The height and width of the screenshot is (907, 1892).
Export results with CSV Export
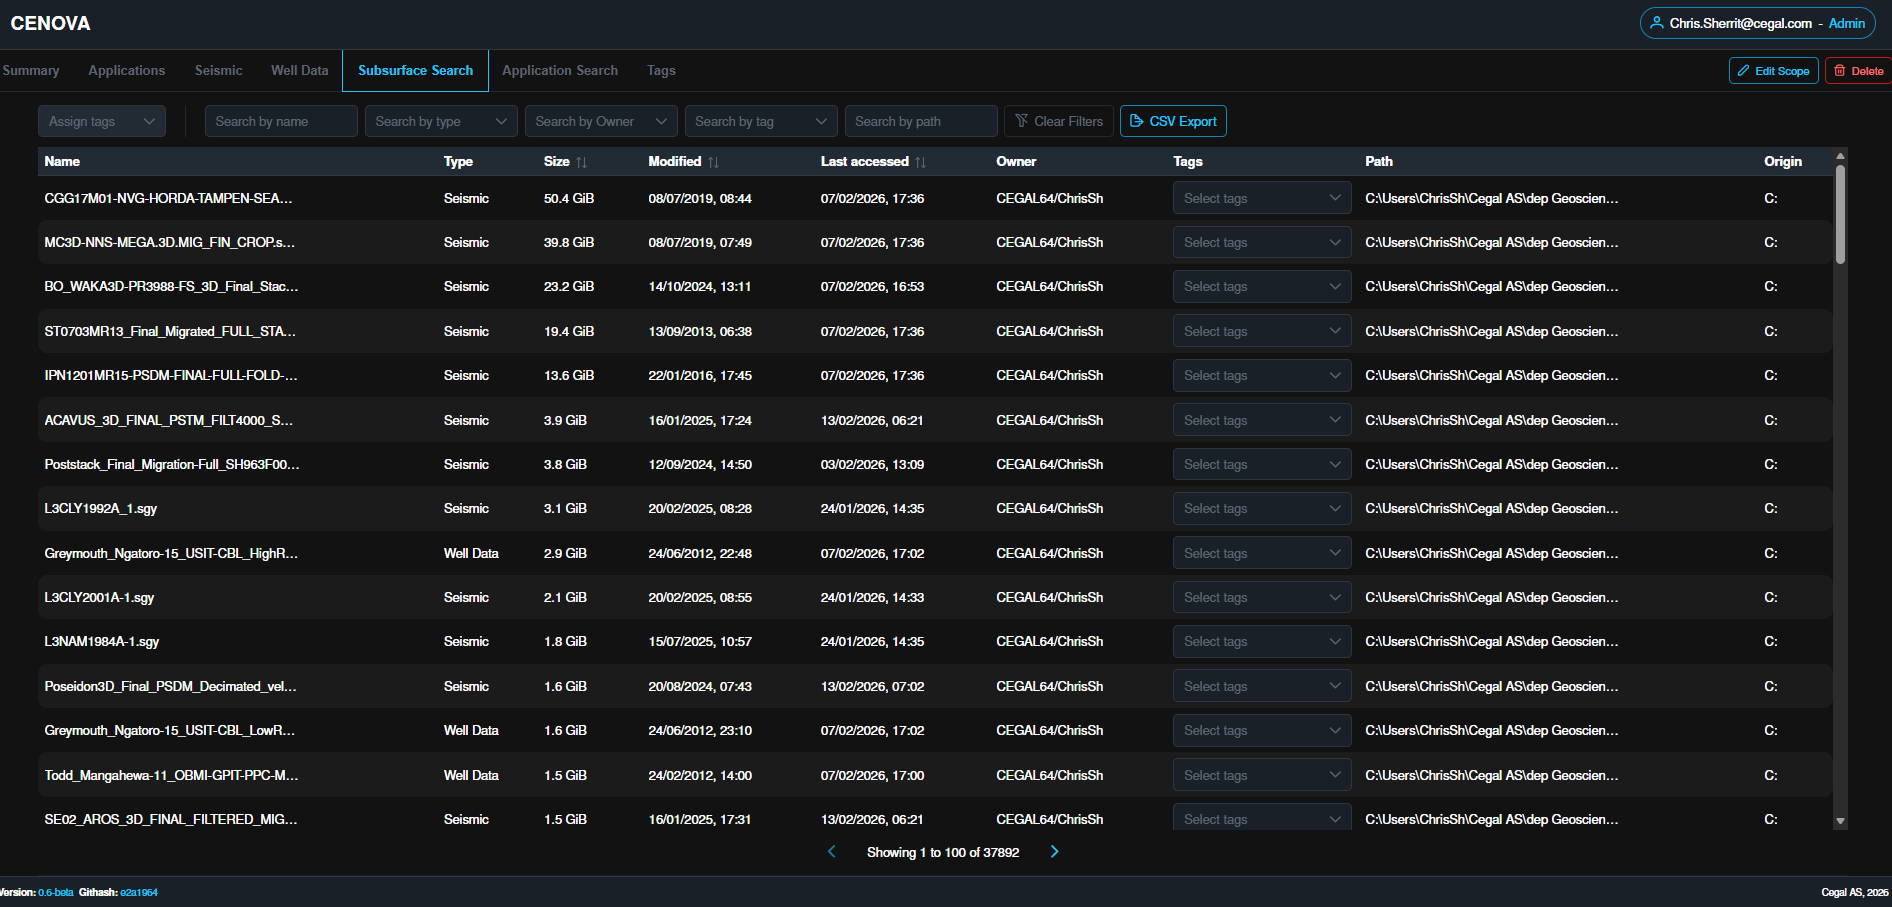pos(1173,121)
